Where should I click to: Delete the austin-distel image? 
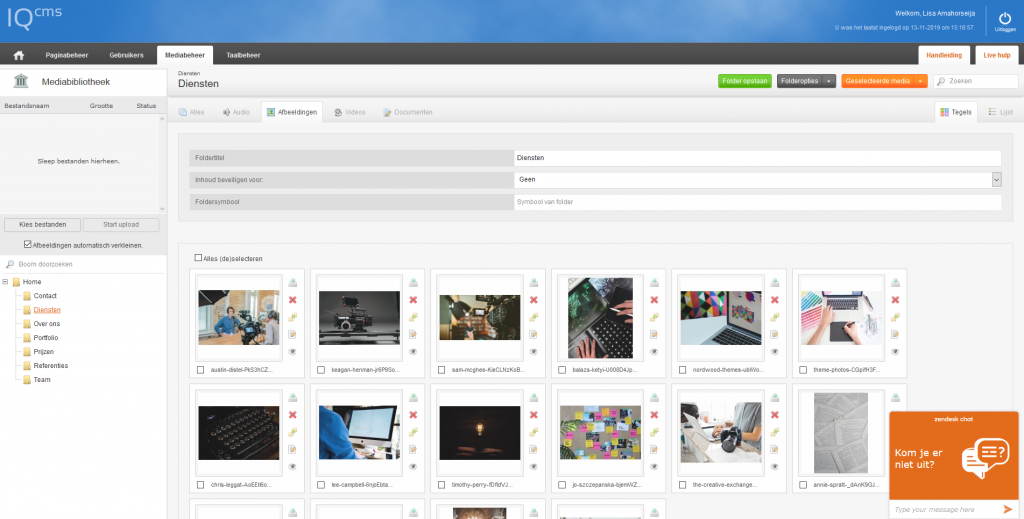pos(293,300)
